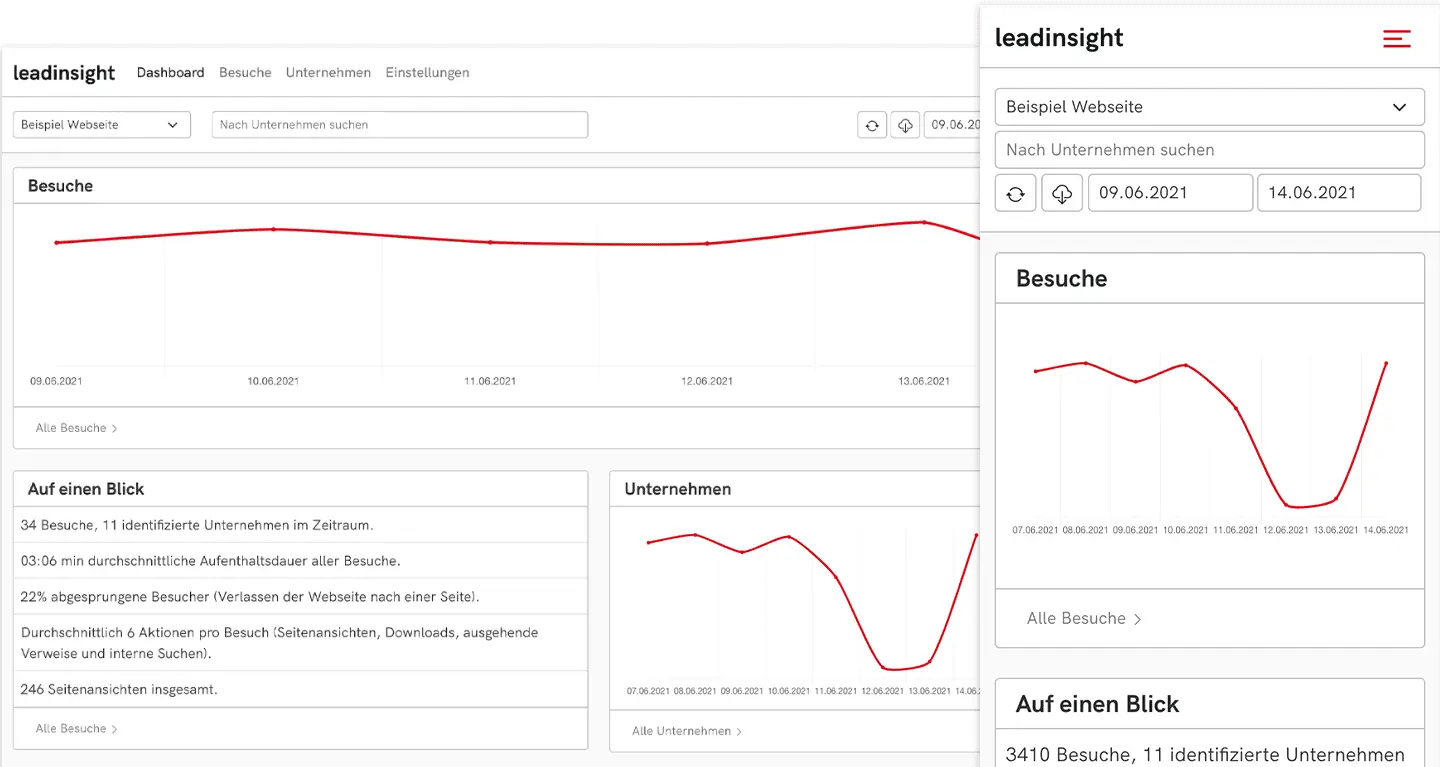Viewport: 1440px width, 767px height.
Task: Open the red hamburger menu in the mobile view
Action: [1397, 39]
